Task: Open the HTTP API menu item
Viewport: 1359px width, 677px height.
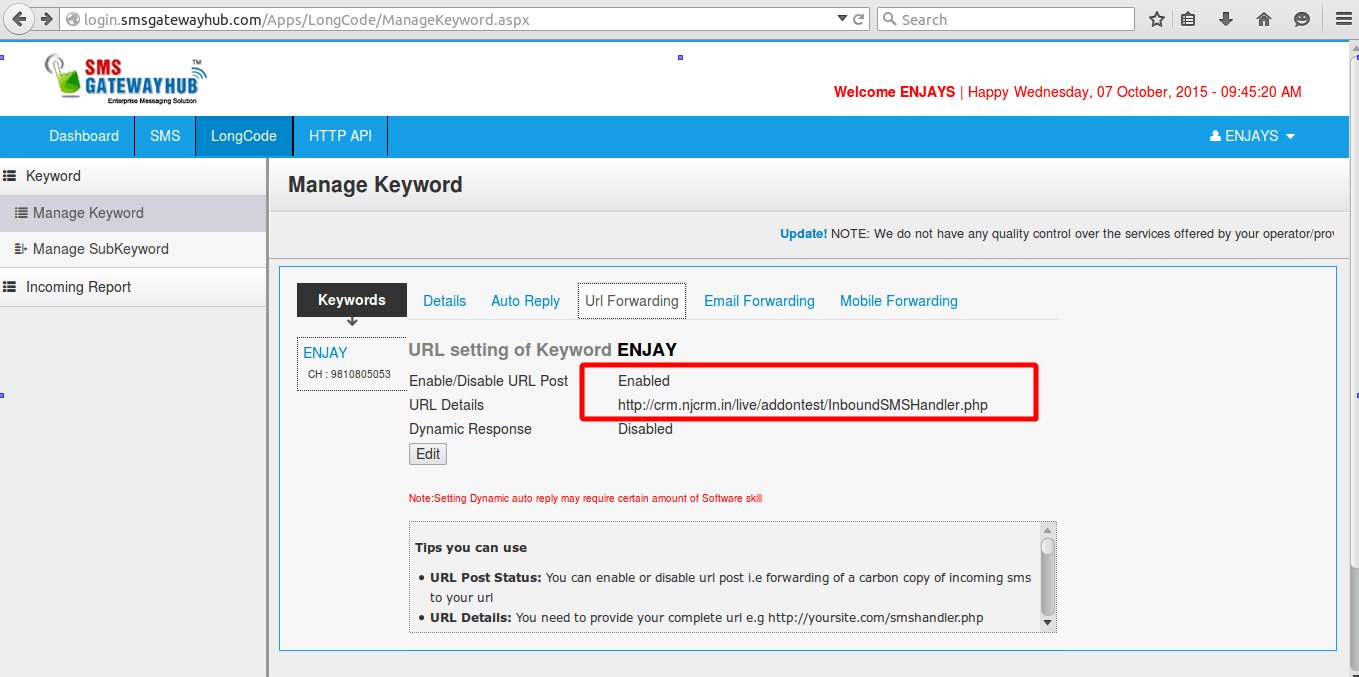Action: 340,136
